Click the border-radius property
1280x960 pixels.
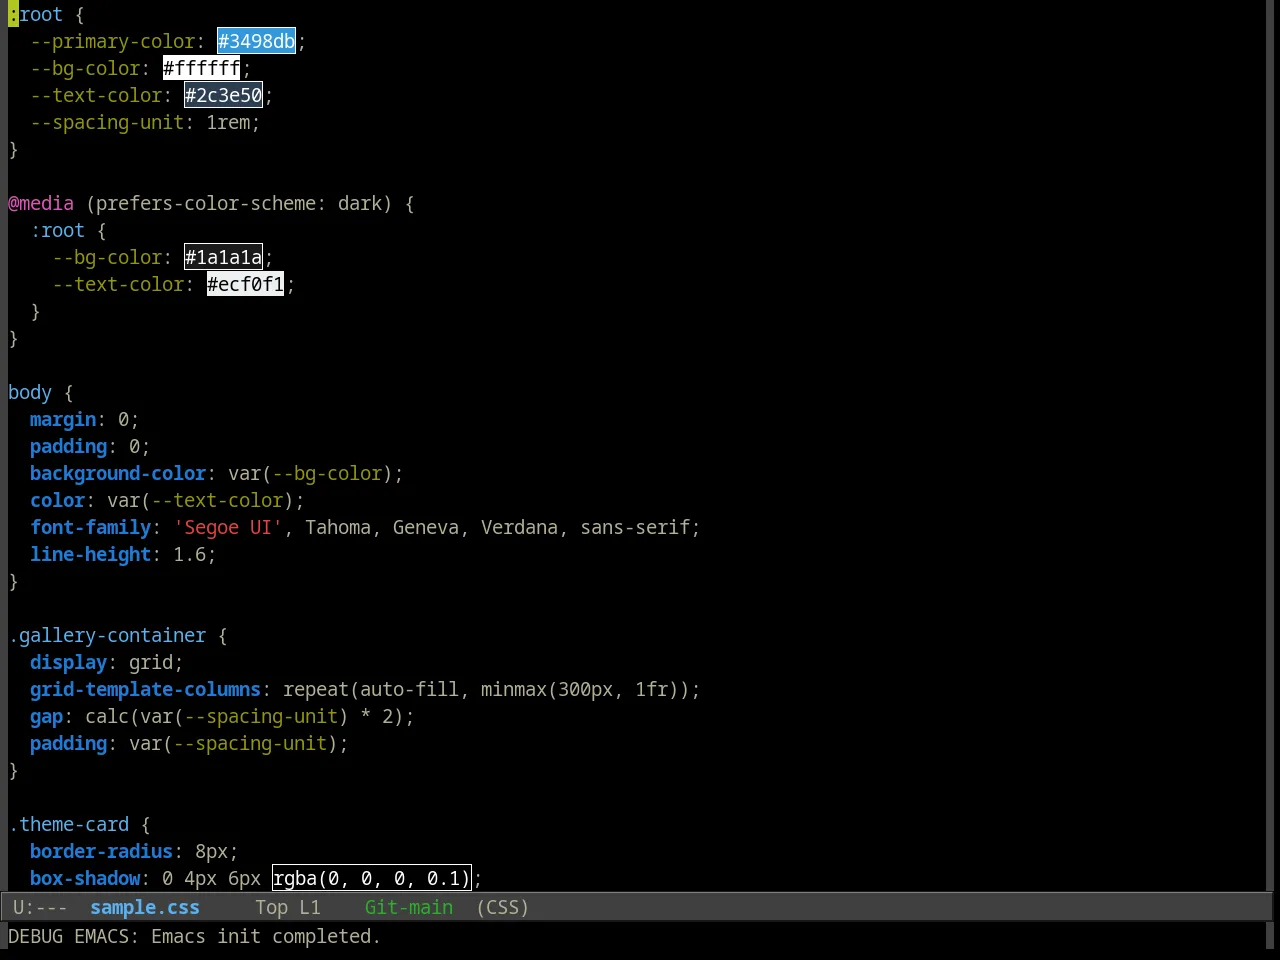pyautogui.click(x=101, y=851)
